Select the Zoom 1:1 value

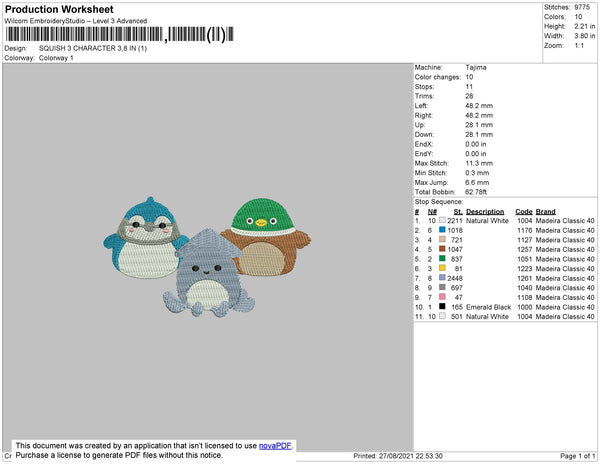click(x=579, y=46)
